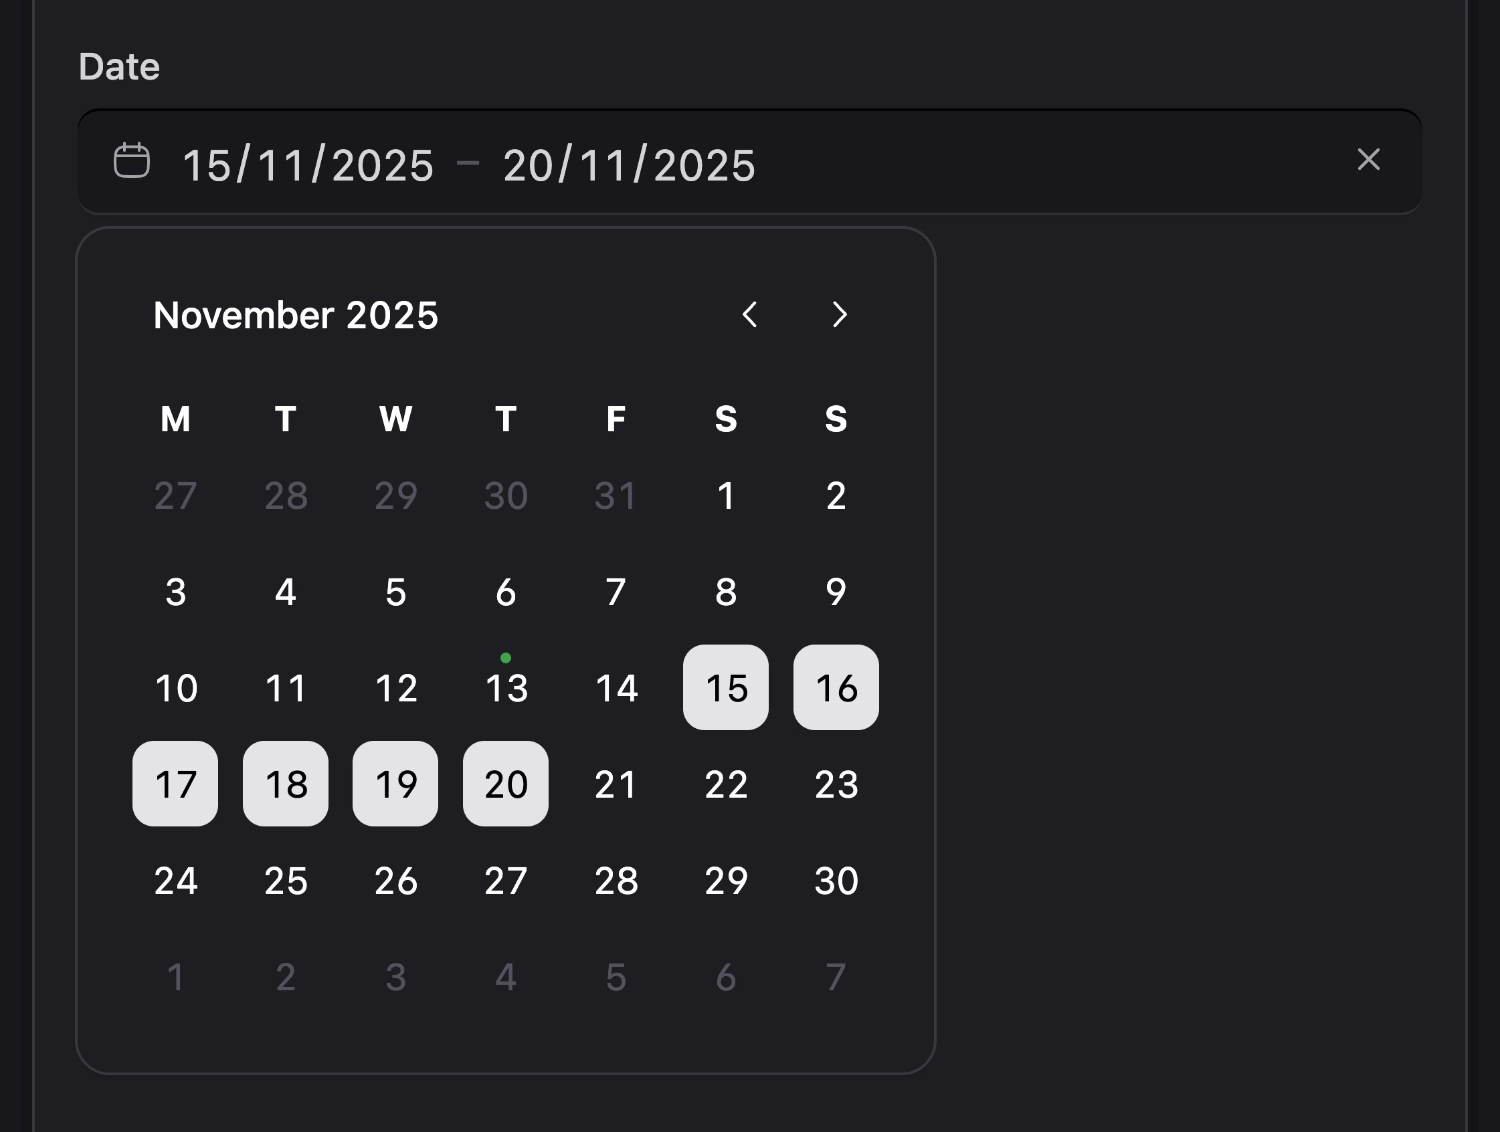Choose November 24 in the last full week
The height and width of the screenshot is (1132, 1500).
[175, 880]
